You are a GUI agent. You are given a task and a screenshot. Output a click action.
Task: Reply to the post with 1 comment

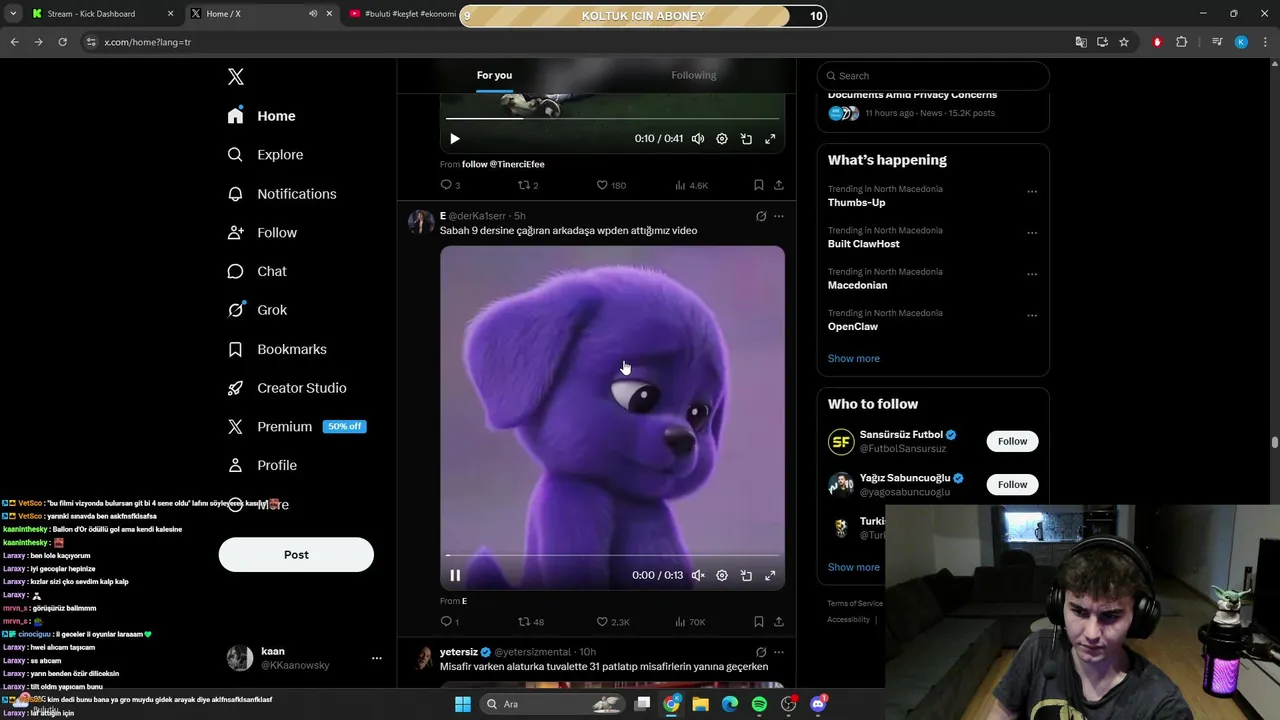[450, 622]
